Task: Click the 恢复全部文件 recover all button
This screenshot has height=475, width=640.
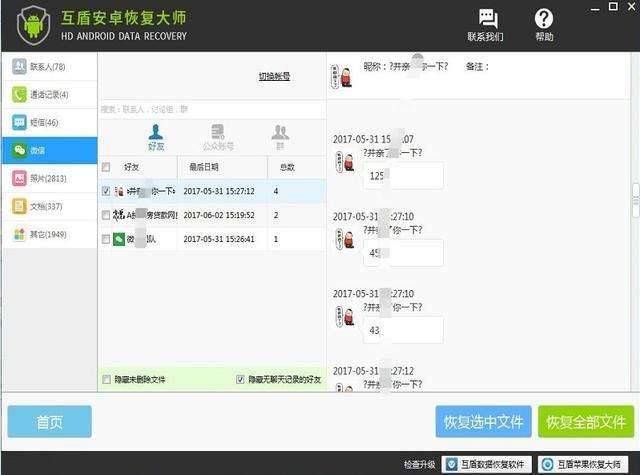Action: tap(586, 422)
